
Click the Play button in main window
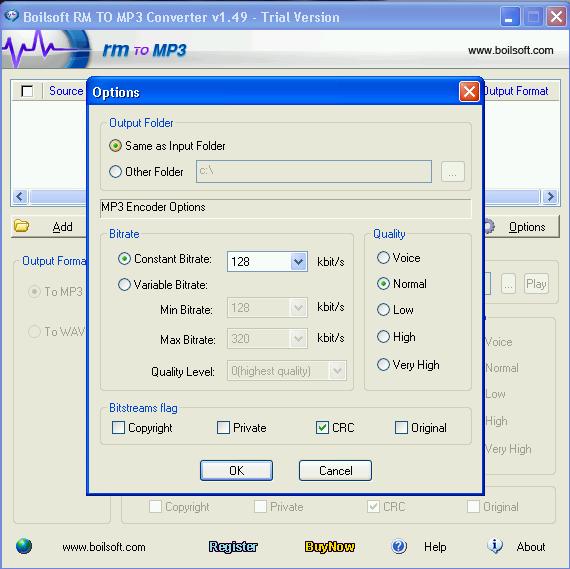tap(536, 284)
